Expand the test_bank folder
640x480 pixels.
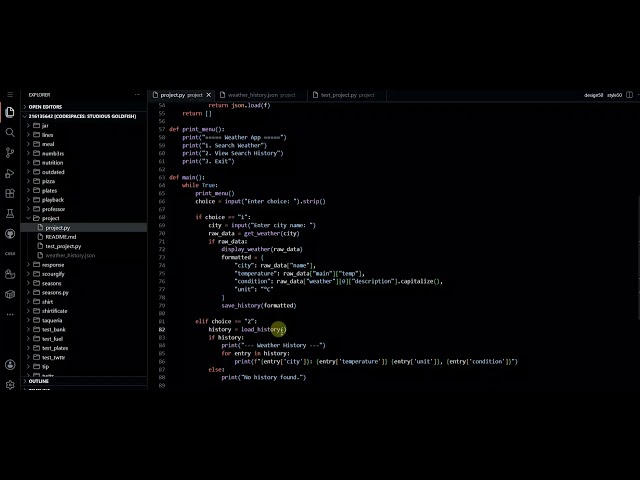[84, 330]
